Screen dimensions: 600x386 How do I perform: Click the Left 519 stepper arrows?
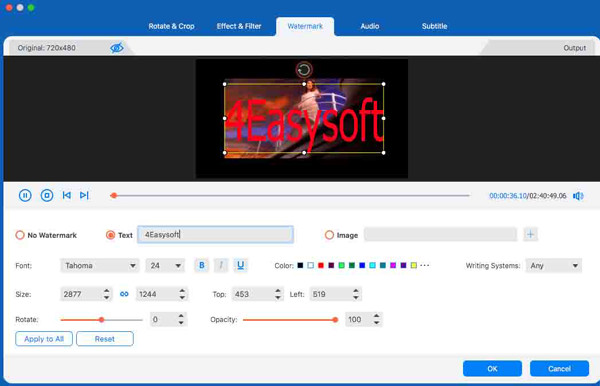point(356,294)
